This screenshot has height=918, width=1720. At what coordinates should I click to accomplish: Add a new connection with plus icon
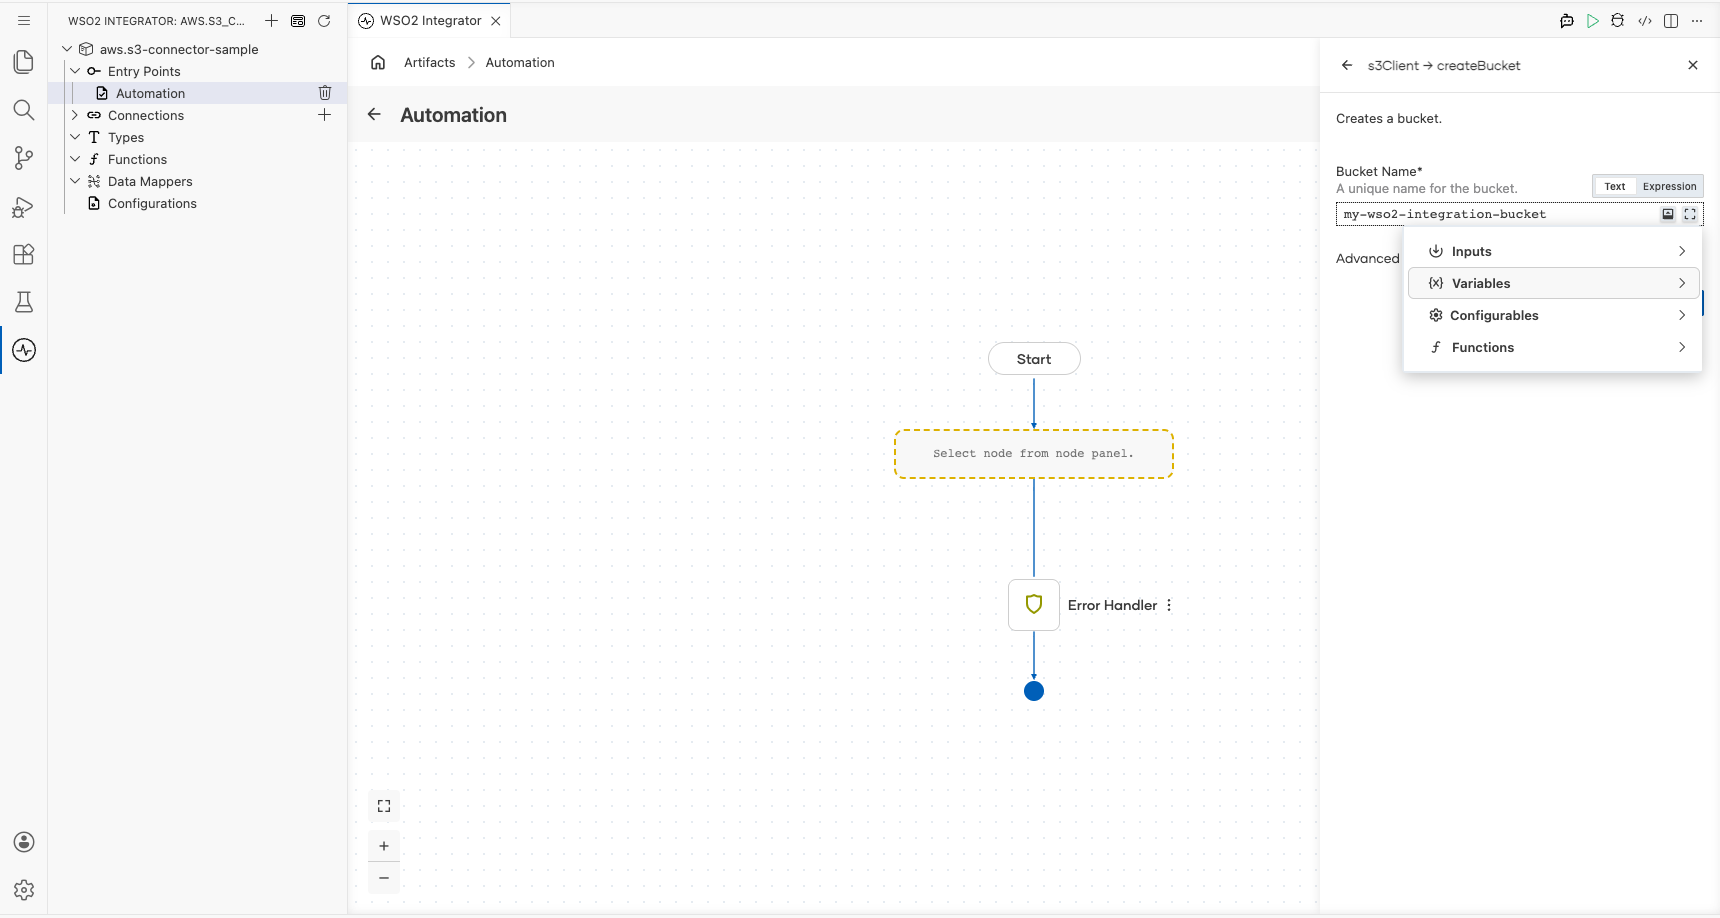tap(325, 115)
